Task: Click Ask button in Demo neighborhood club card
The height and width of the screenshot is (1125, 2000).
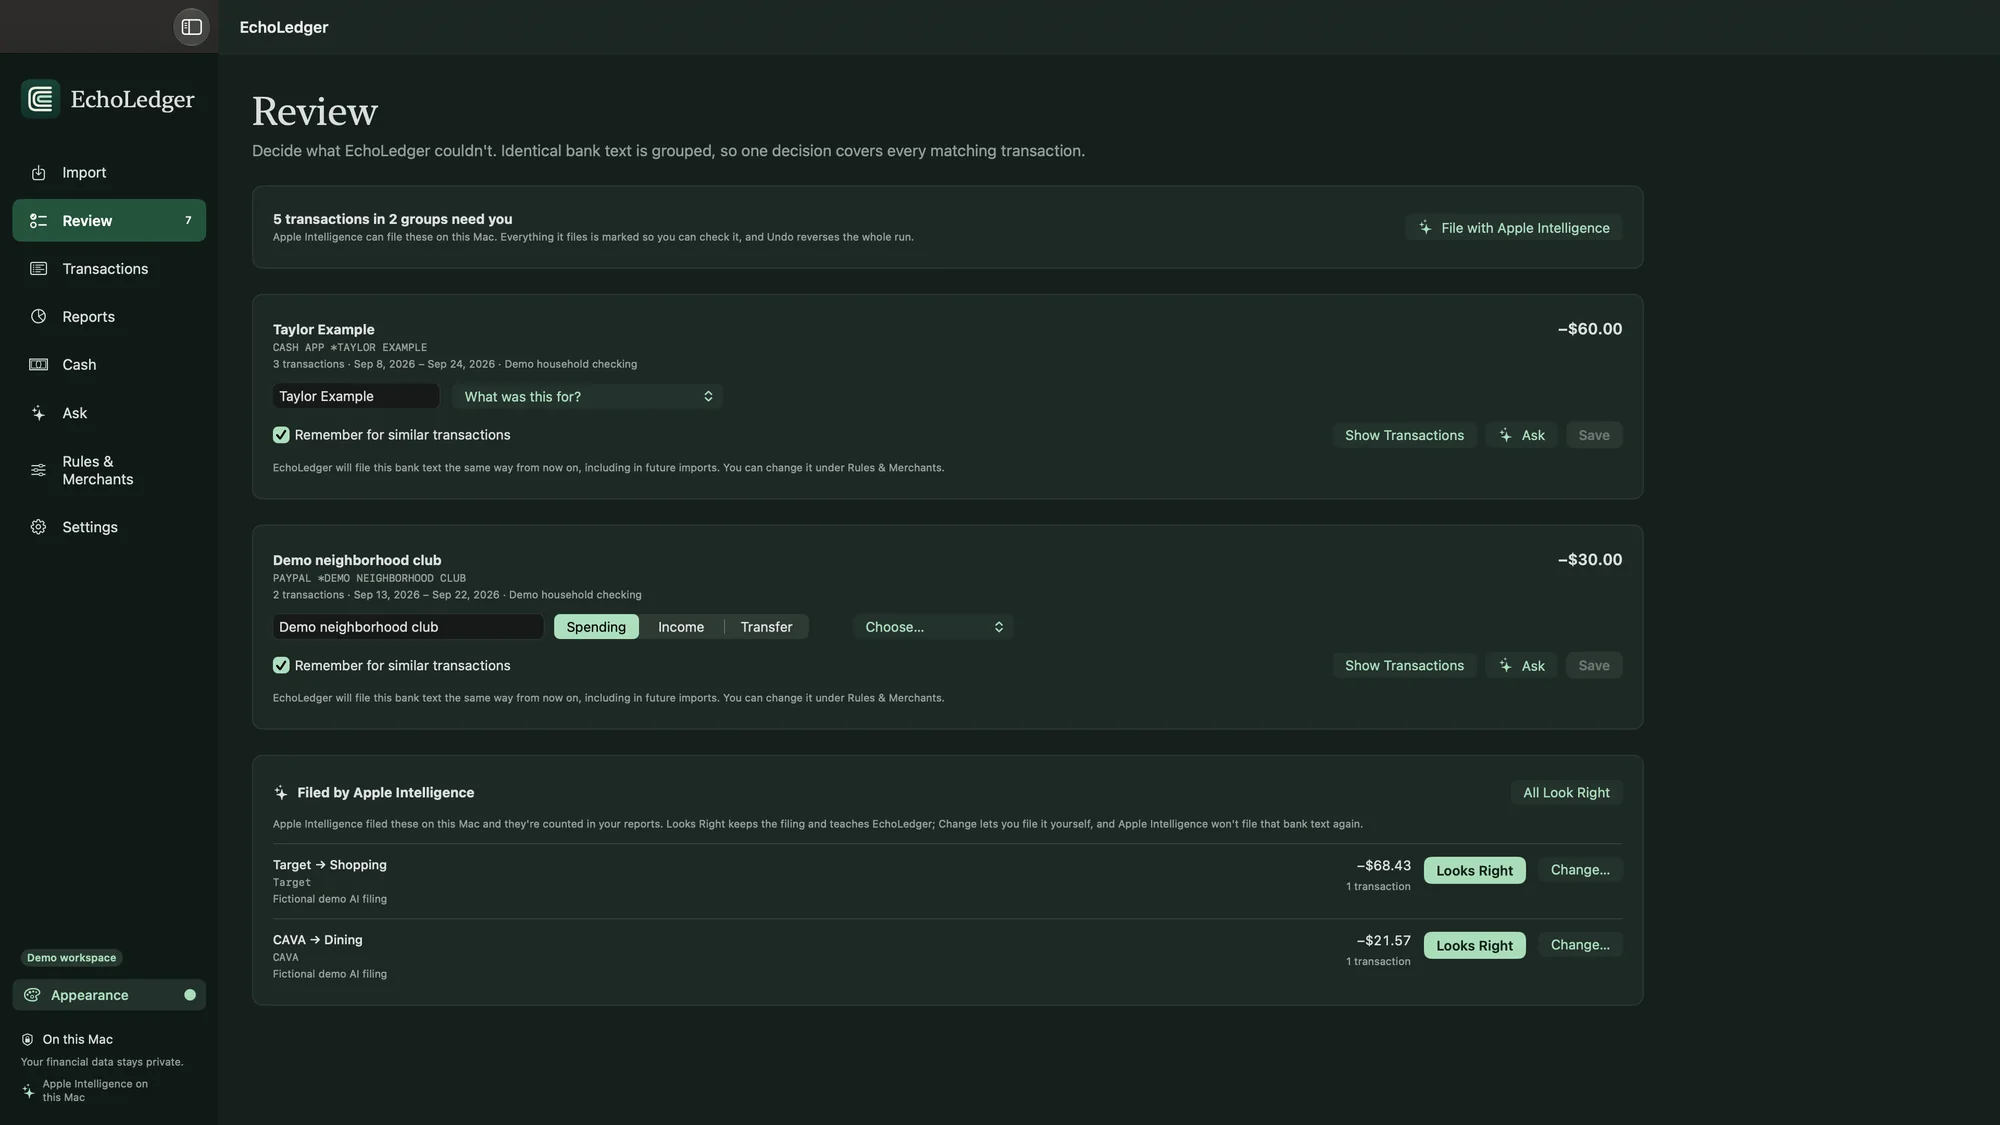Action: tap(1521, 666)
